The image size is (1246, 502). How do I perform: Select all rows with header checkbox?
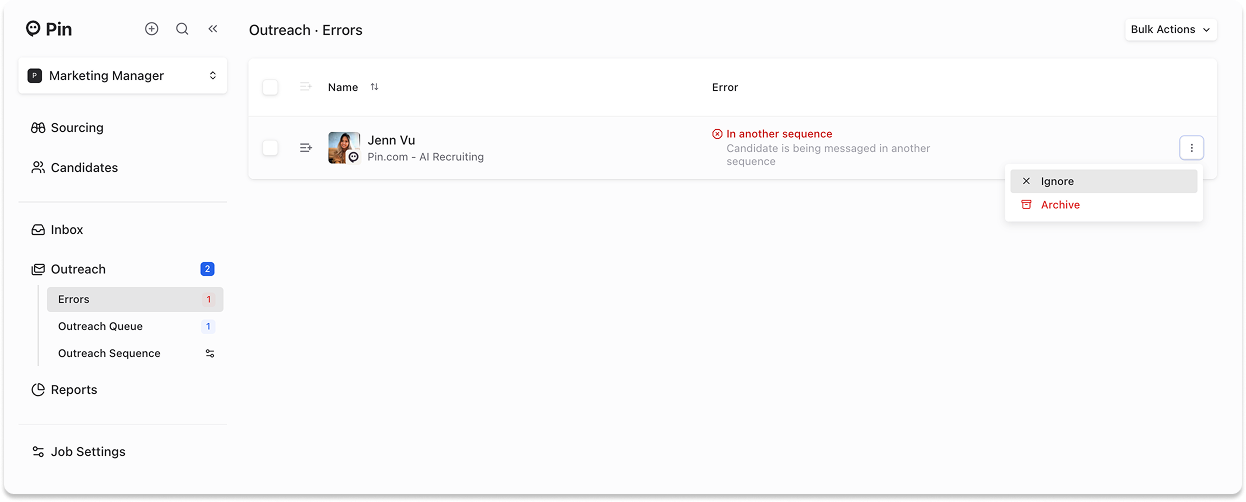[270, 87]
